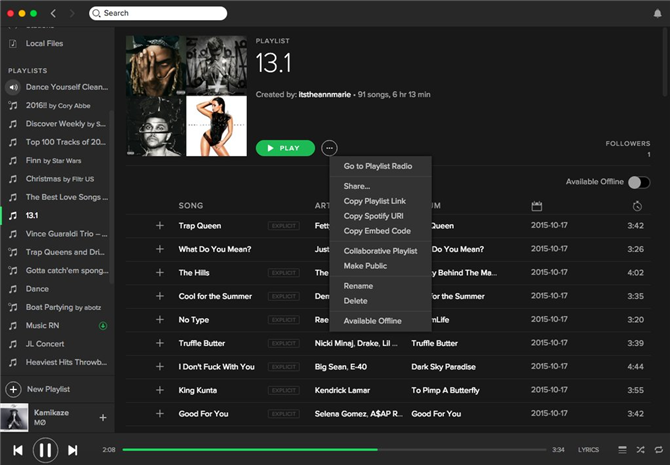Select Copy Playlist Link from menu

coord(374,202)
